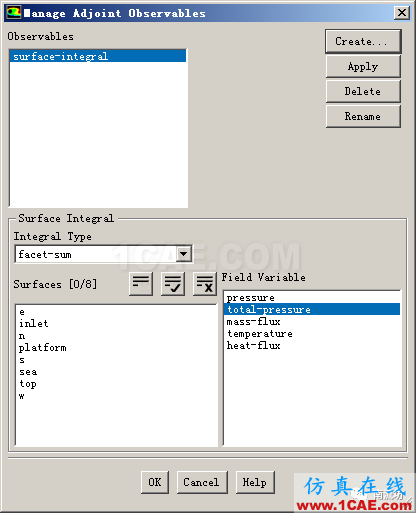Choose temperature as Field Variable

point(312,333)
